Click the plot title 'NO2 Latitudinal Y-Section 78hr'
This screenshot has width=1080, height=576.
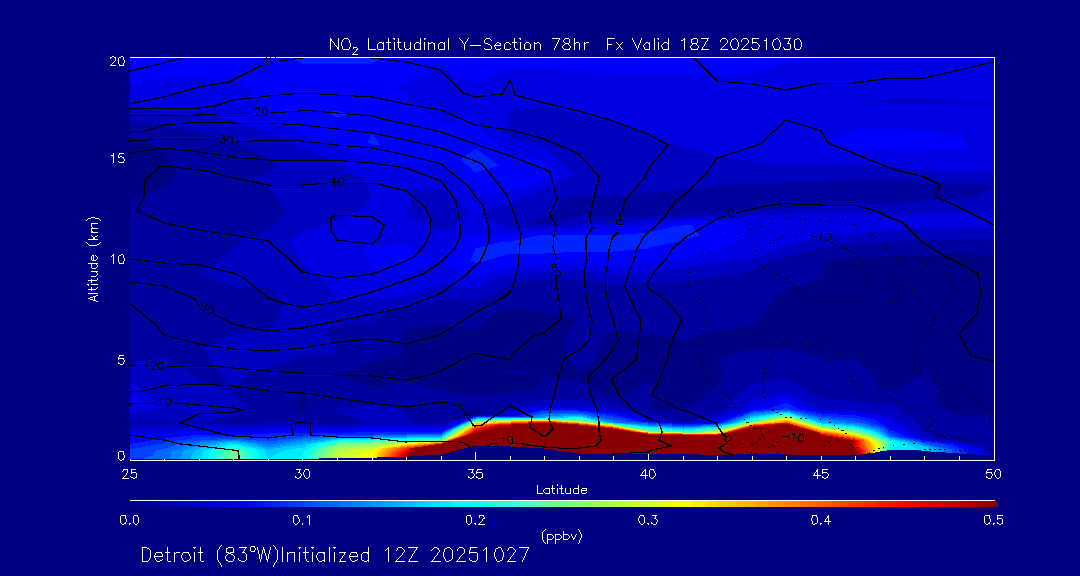pos(461,45)
